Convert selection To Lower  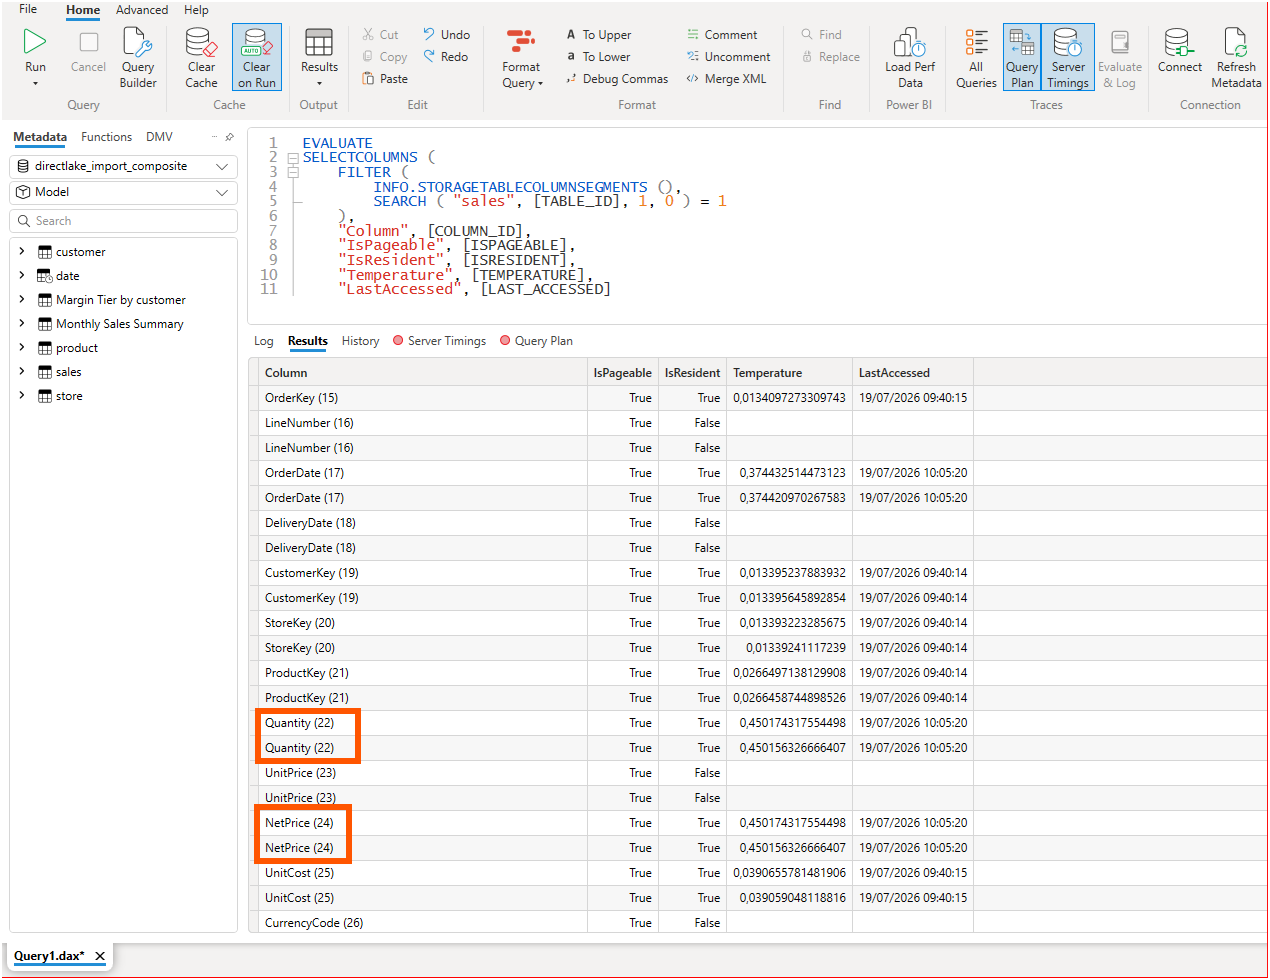click(x=598, y=57)
